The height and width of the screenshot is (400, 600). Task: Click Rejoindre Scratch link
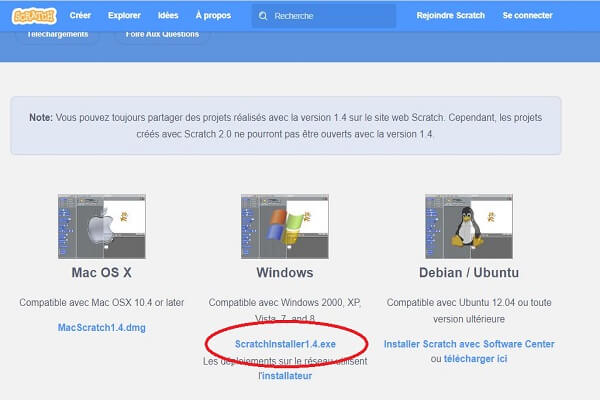tap(451, 15)
